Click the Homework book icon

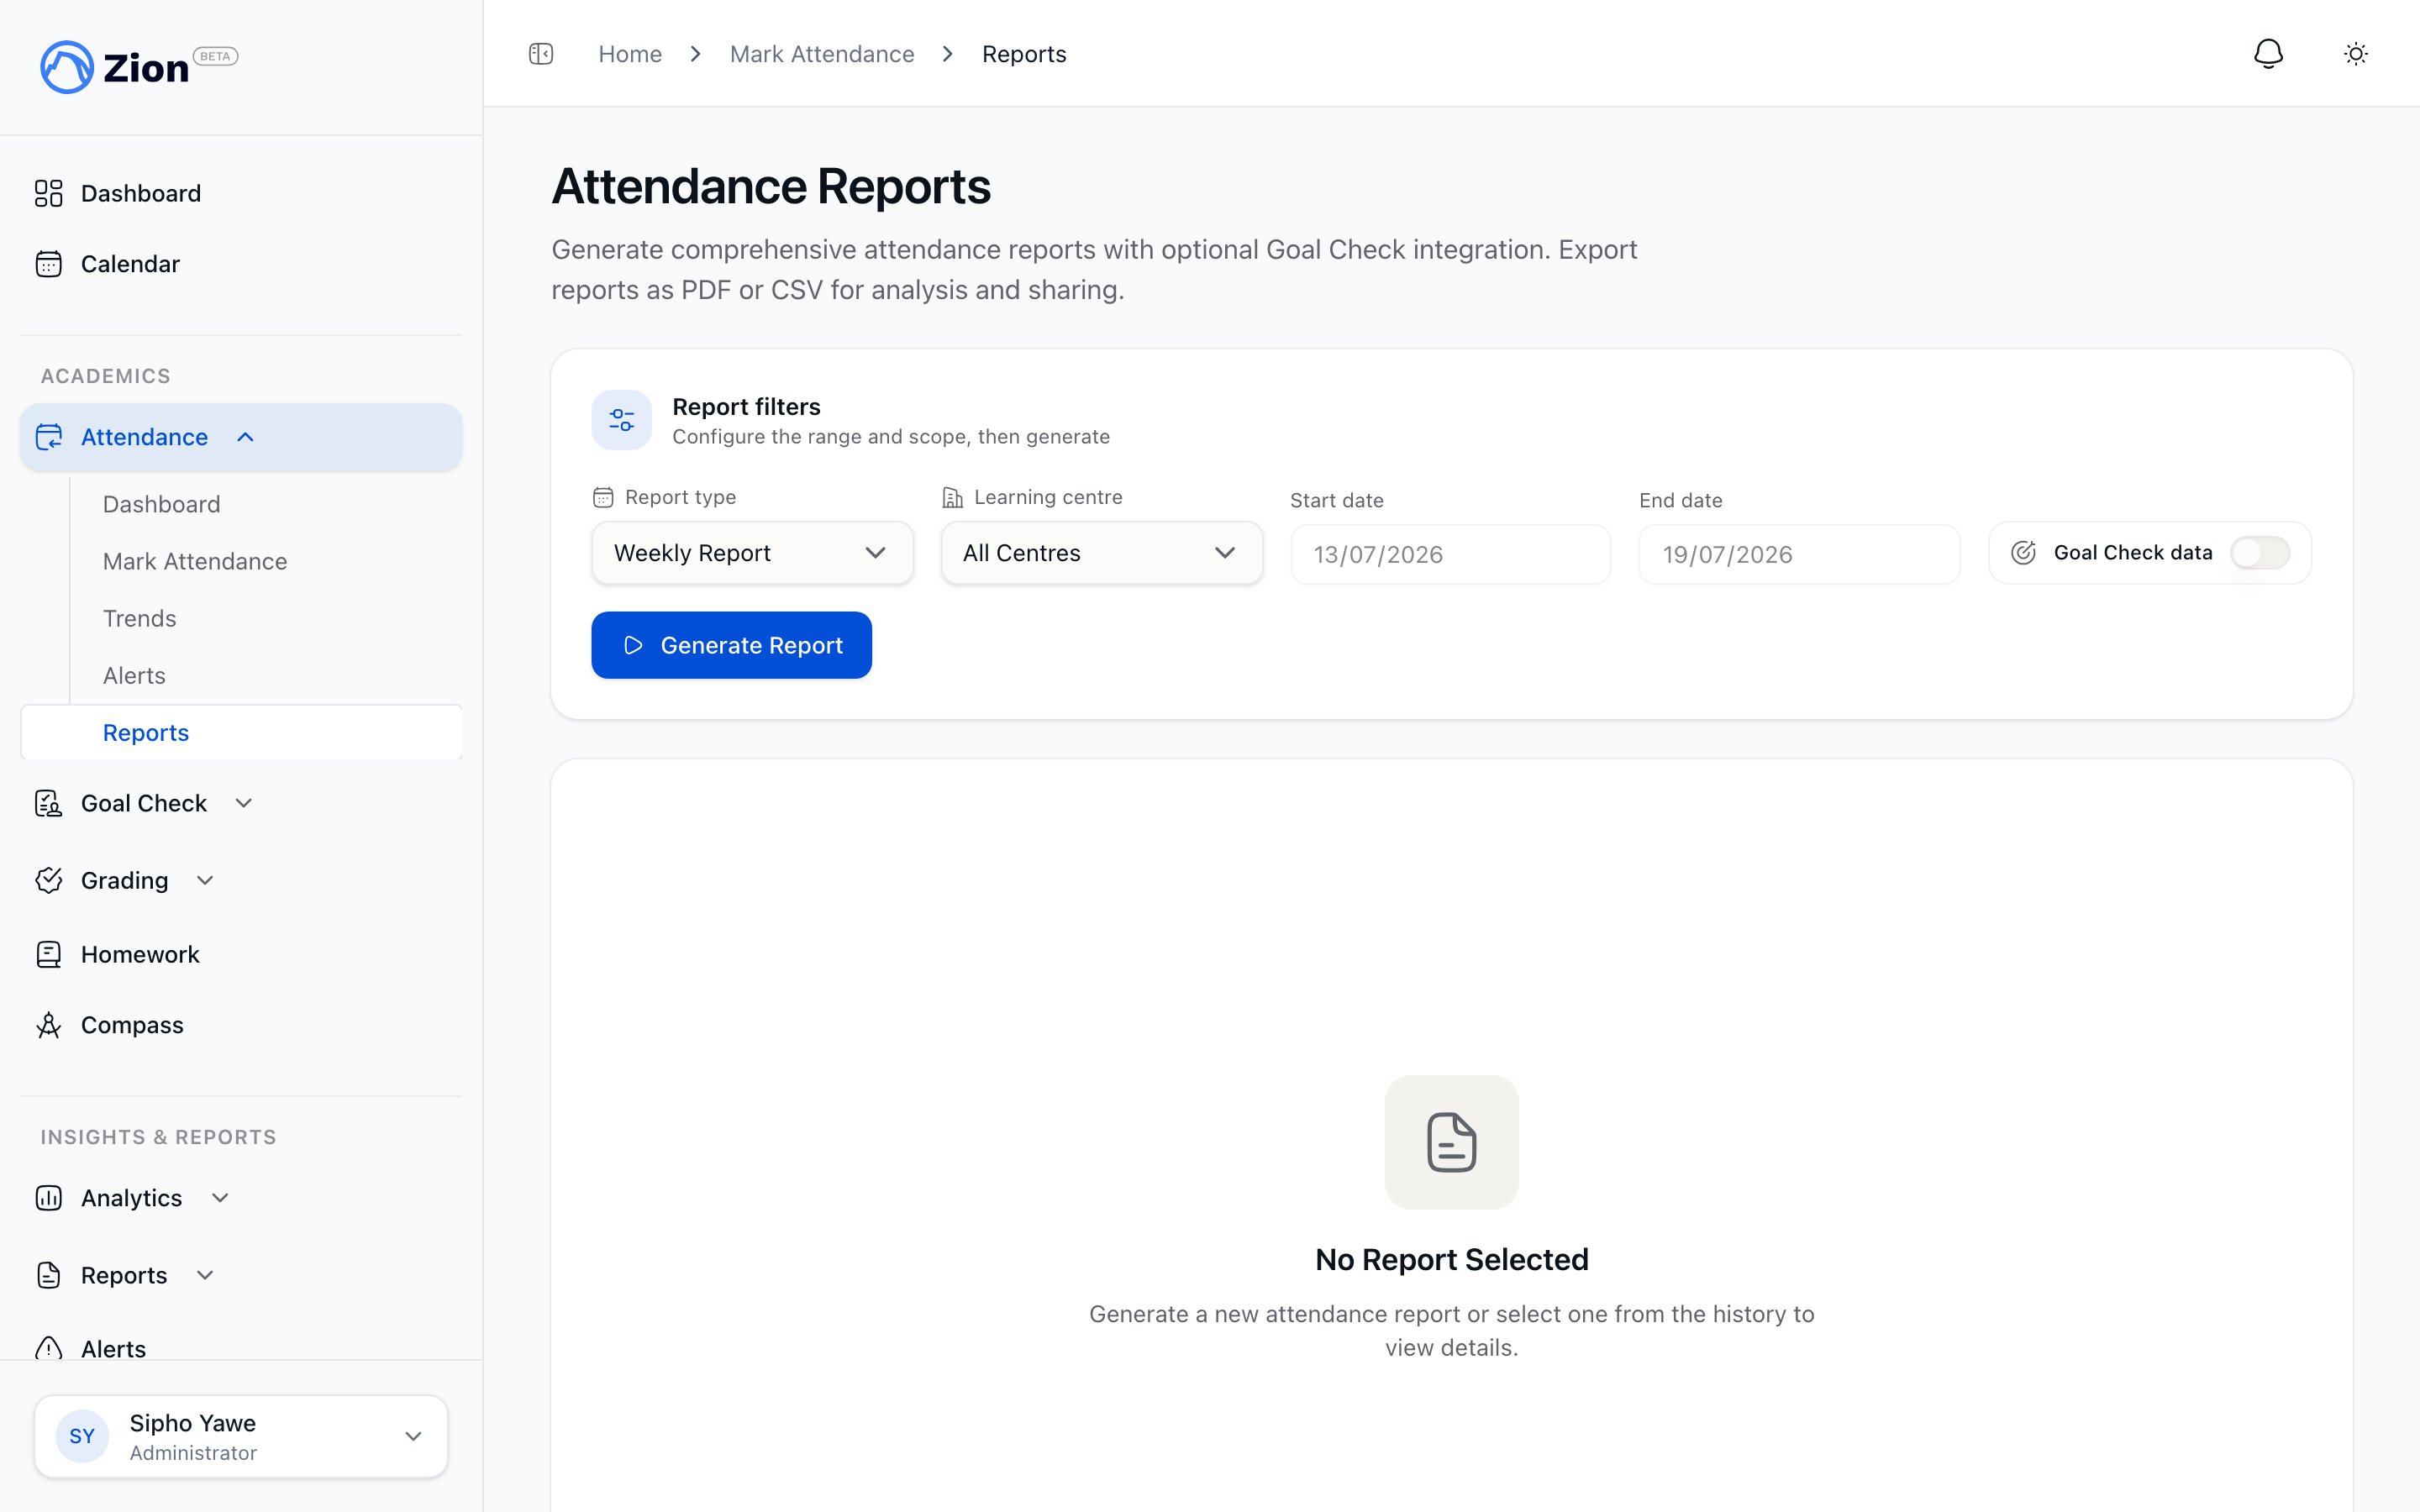coord(49,954)
